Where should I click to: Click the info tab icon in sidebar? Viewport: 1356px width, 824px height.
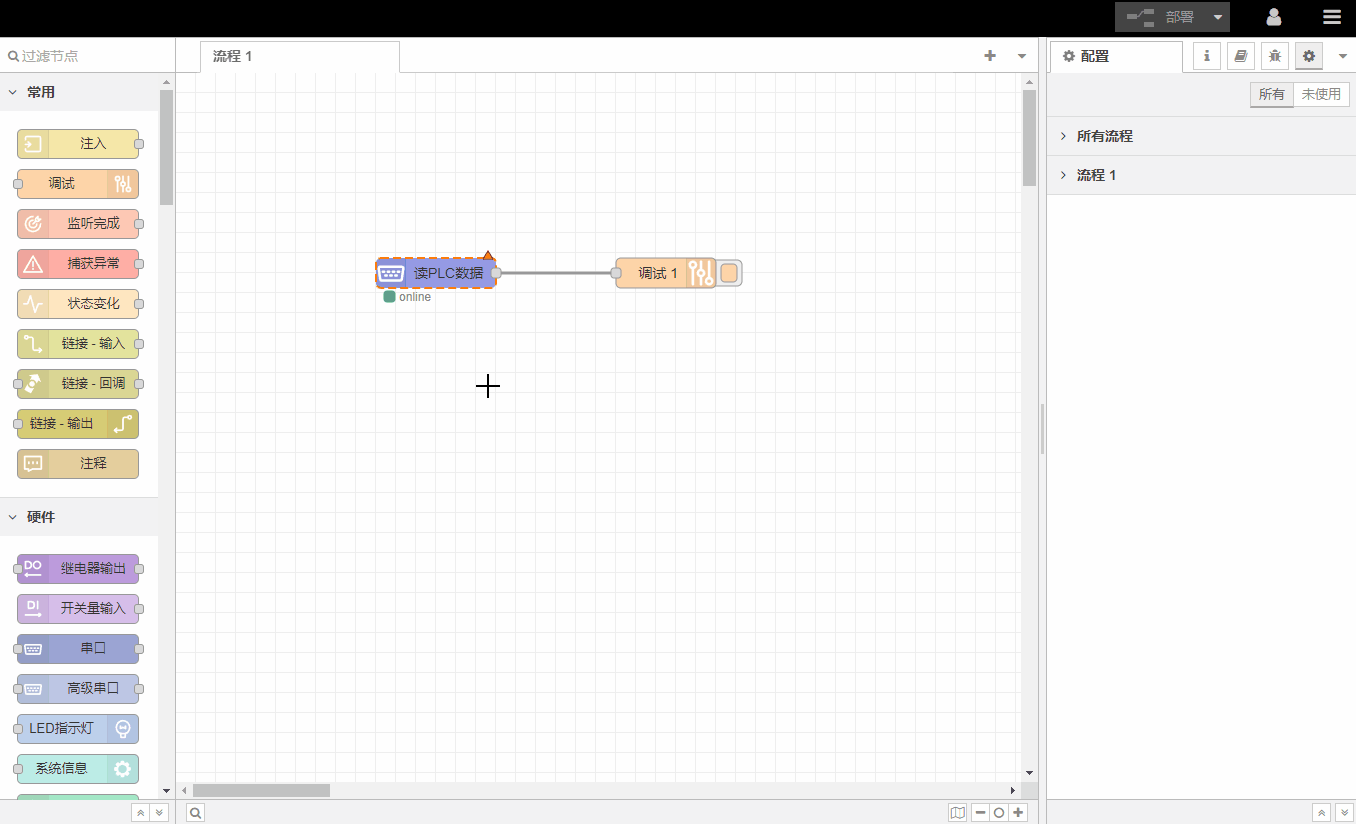coord(1206,56)
